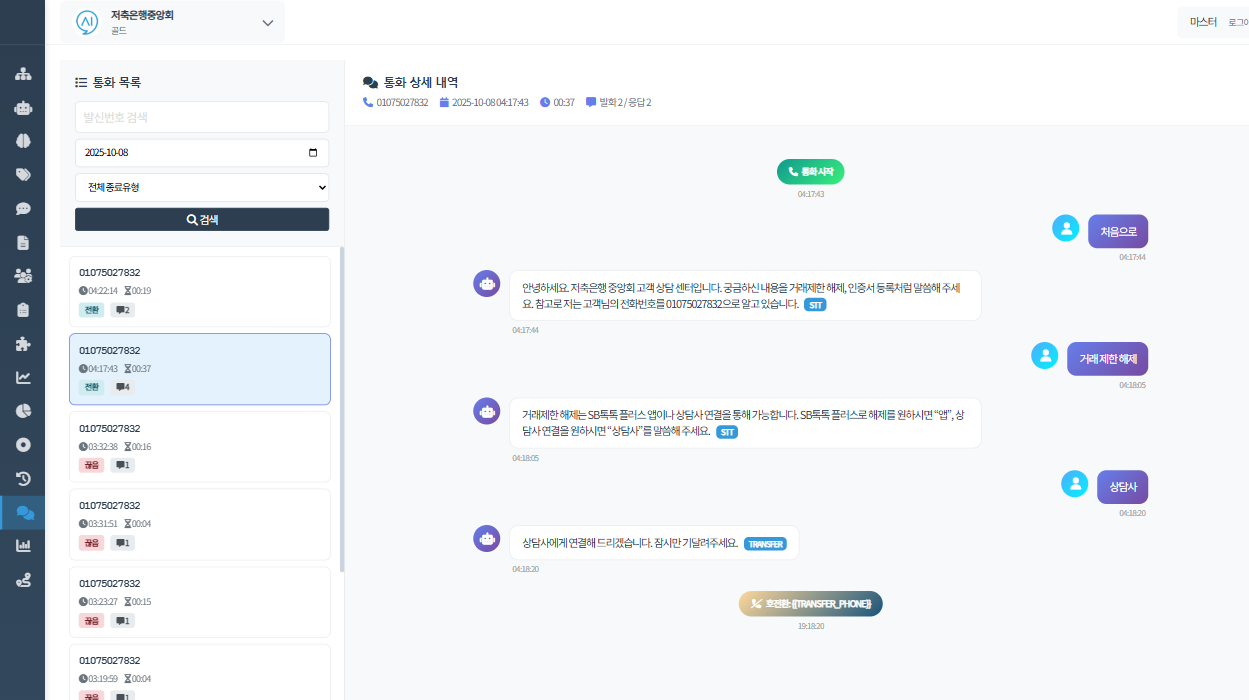Click the 끊음 tag on 03:31:51 call
Screen dimensions: 1249x700
[92, 543]
